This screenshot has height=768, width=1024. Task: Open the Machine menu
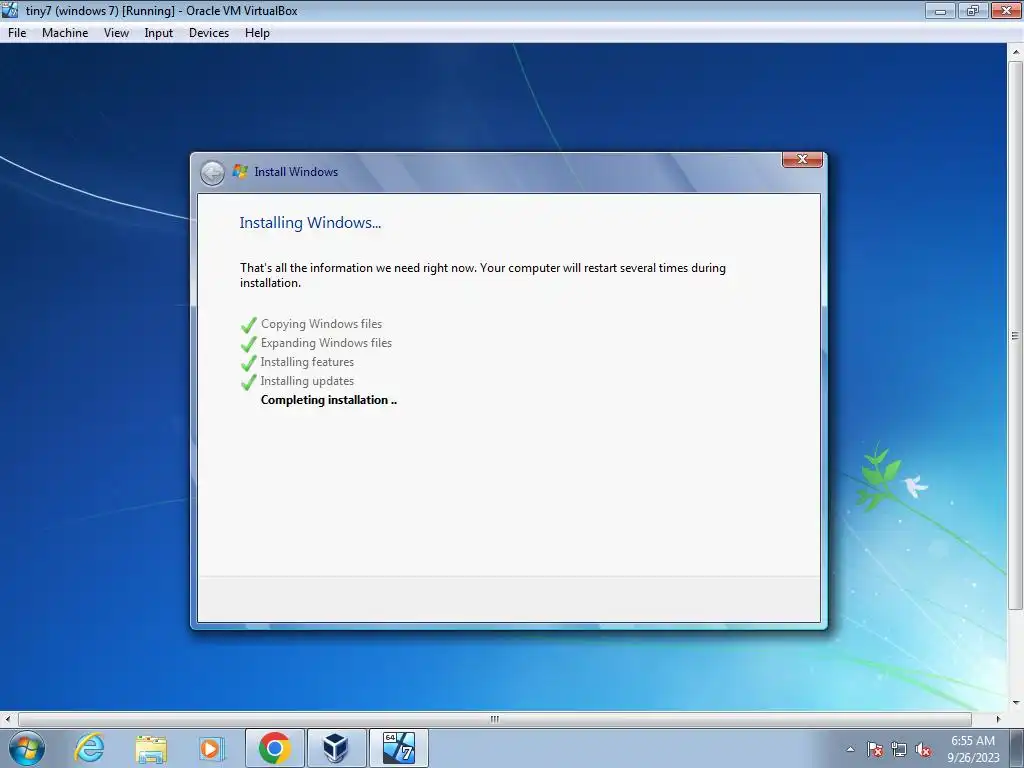click(x=65, y=33)
